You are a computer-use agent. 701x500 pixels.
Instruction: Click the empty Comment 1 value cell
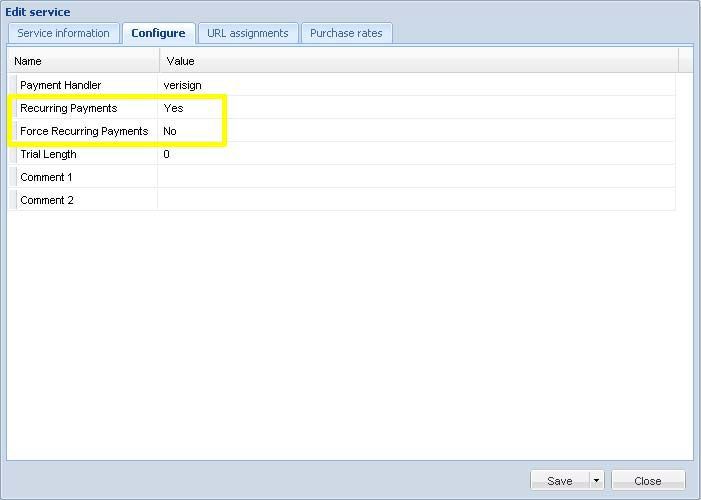pyautogui.click(x=416, y=177)
